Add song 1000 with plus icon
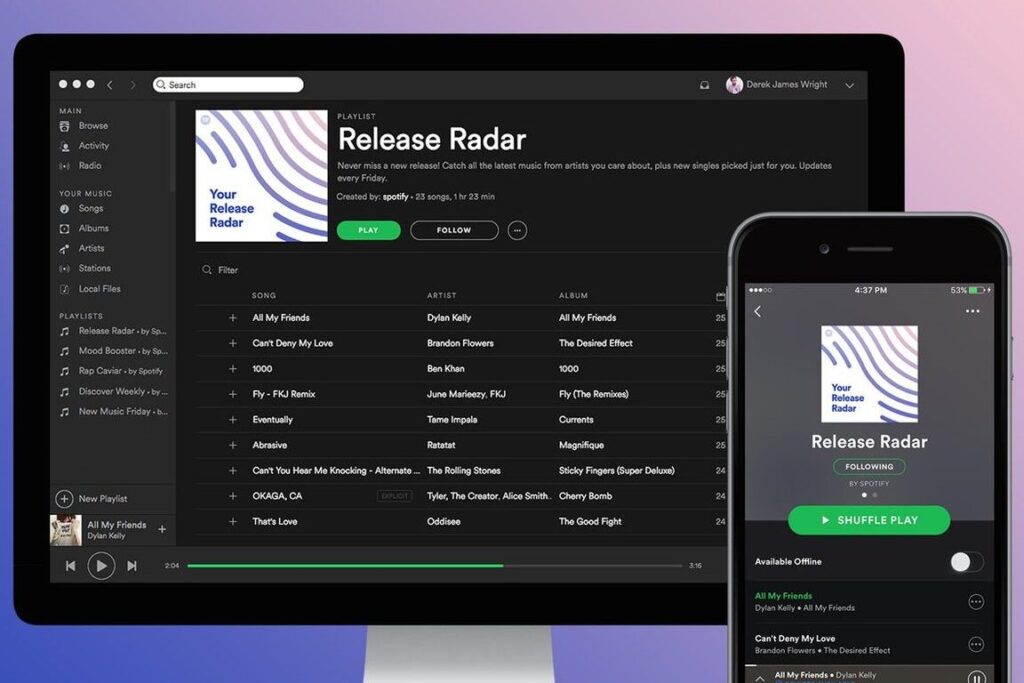1024x683 pixels. point(232,369)
